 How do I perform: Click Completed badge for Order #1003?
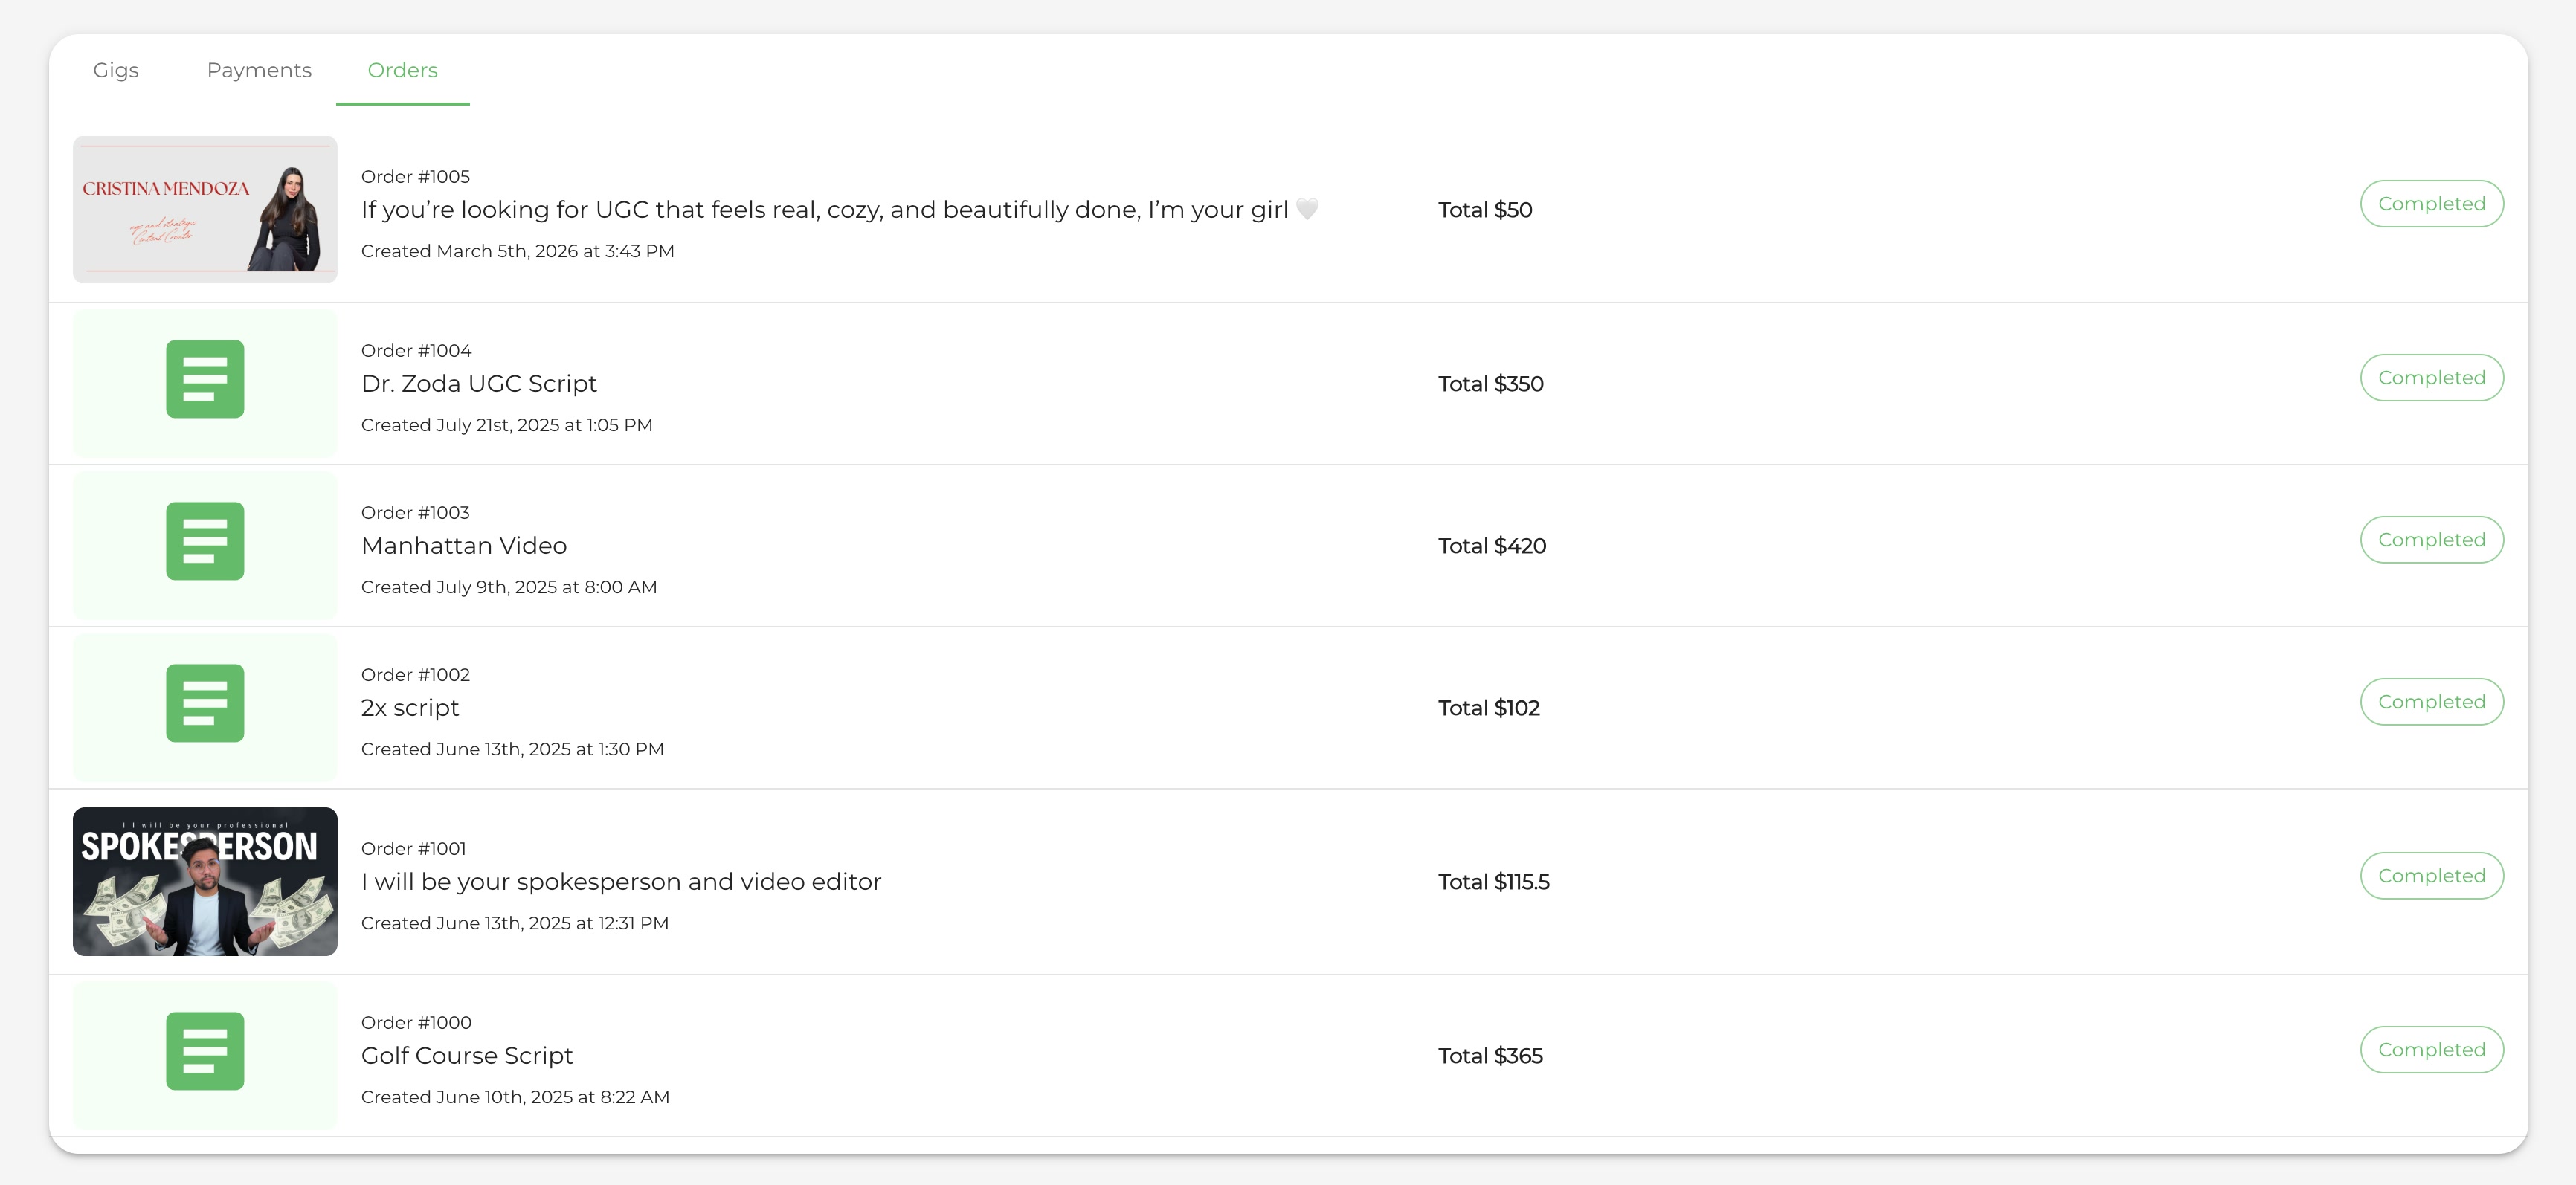tap(2431, 540)
